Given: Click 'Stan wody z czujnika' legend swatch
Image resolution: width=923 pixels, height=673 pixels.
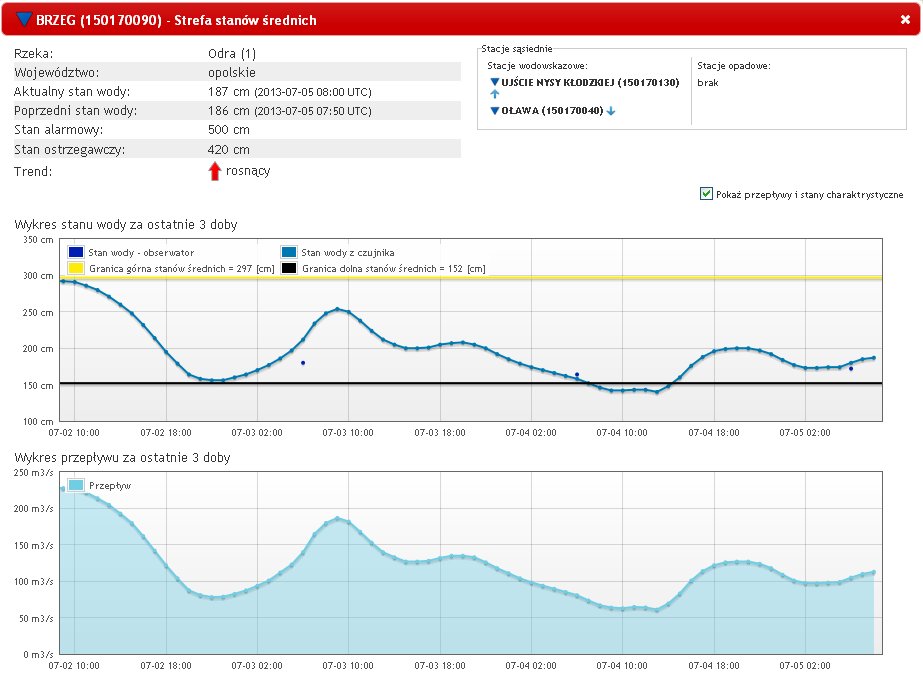Looking at the screenshot, I should [x=289, y=253].
